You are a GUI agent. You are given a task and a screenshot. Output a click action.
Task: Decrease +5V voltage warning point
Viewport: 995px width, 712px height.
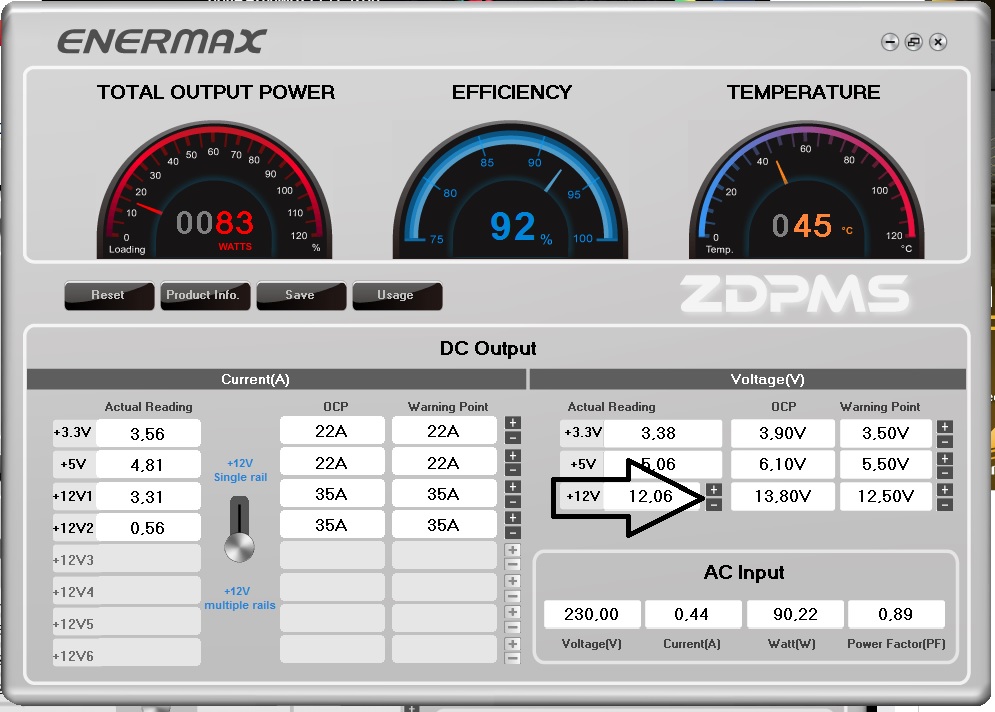tap(945, 473)
